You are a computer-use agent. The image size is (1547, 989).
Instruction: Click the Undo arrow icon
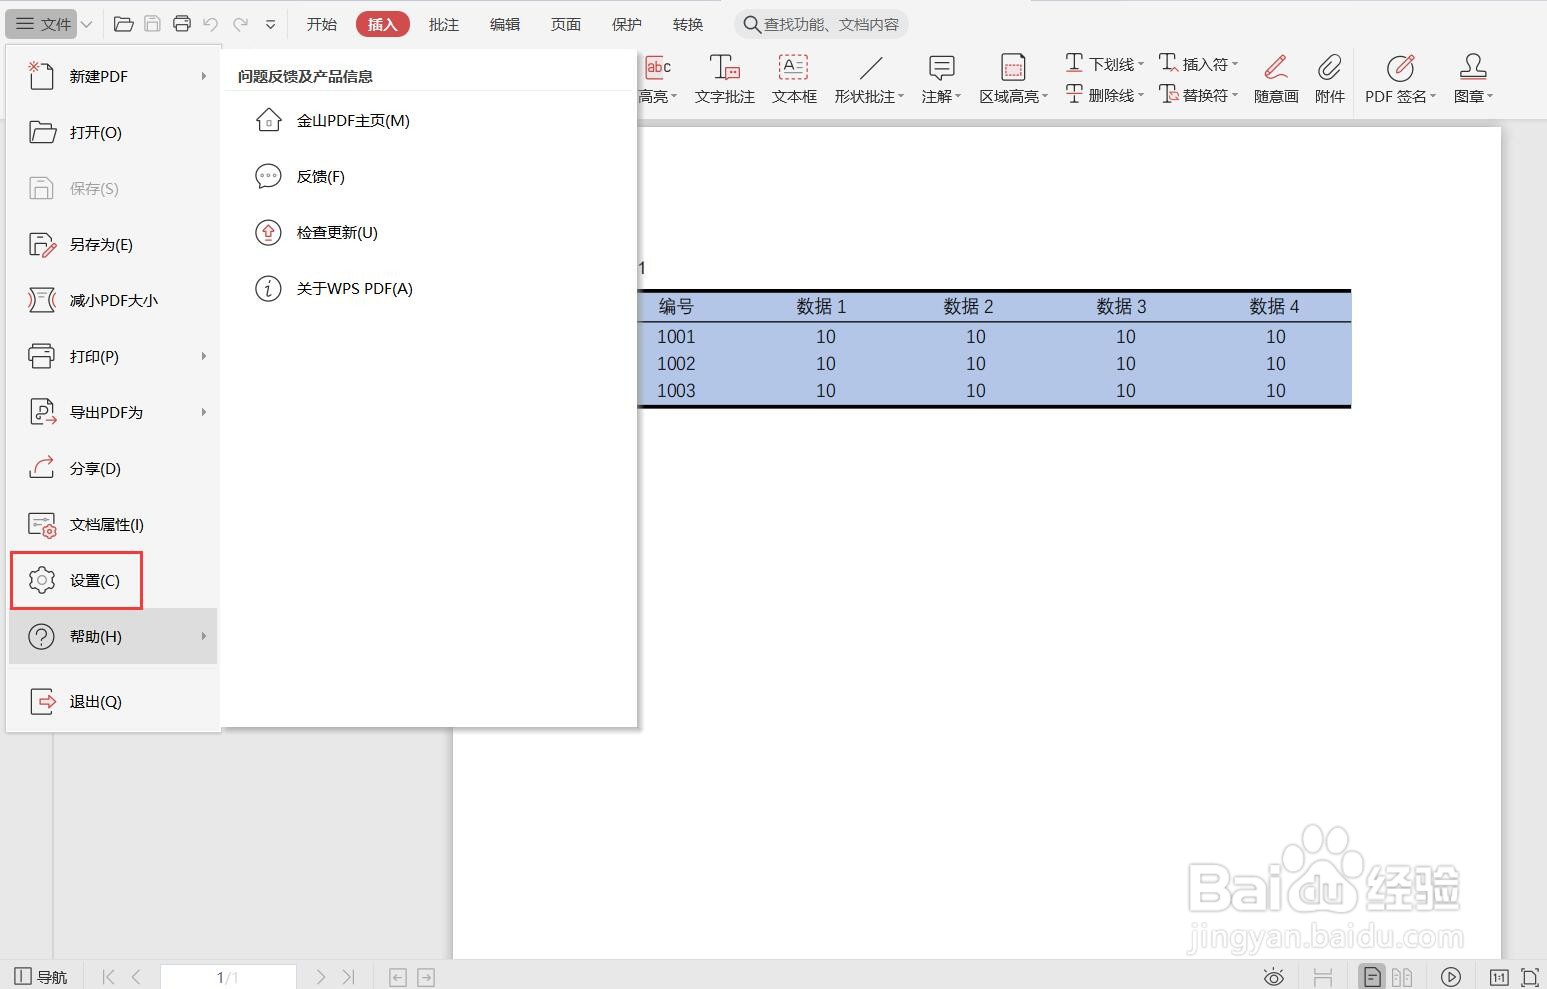pyautogui.click(x=211, y=24)
